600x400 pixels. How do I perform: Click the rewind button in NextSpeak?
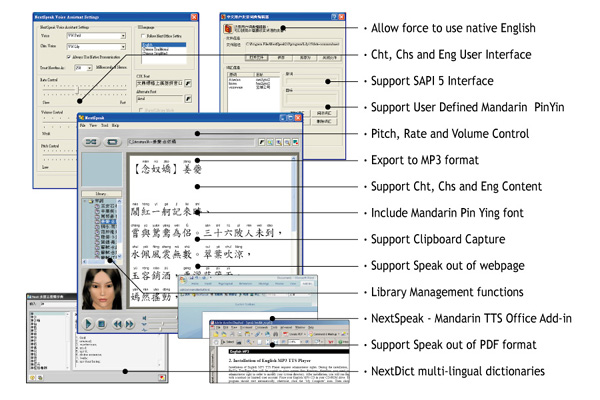coord(117,324)
